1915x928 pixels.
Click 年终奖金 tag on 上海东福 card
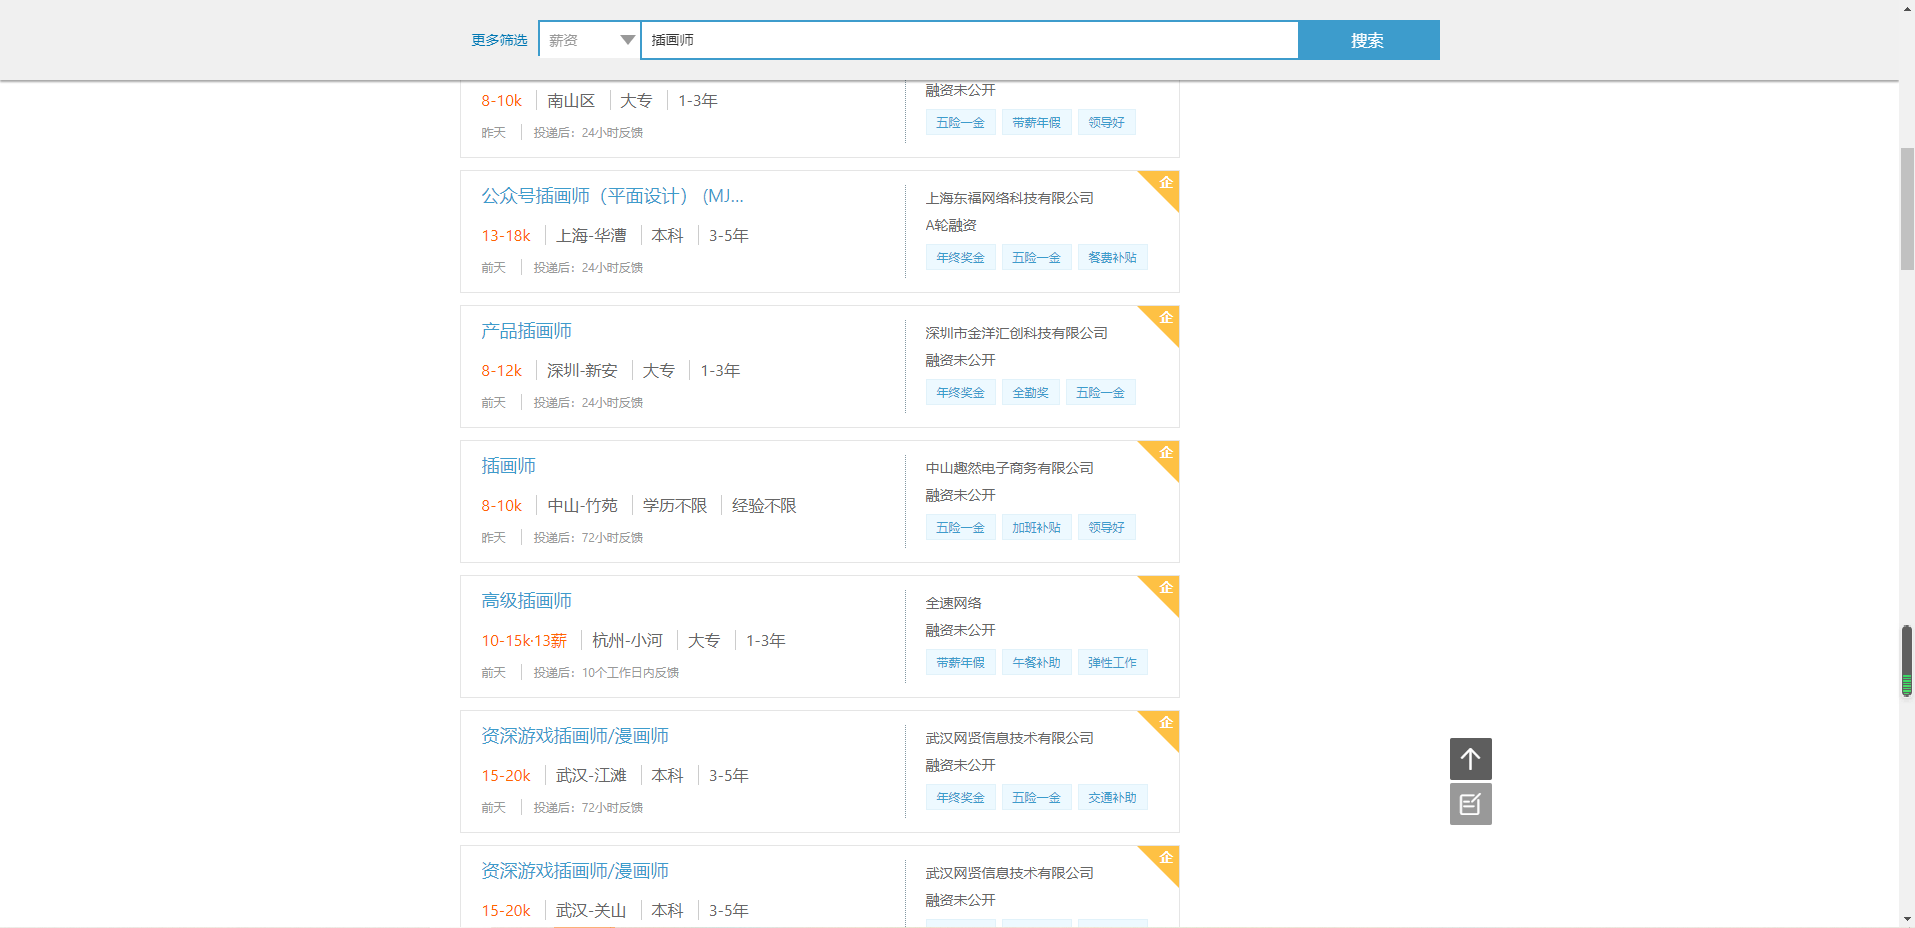[960, 258]
